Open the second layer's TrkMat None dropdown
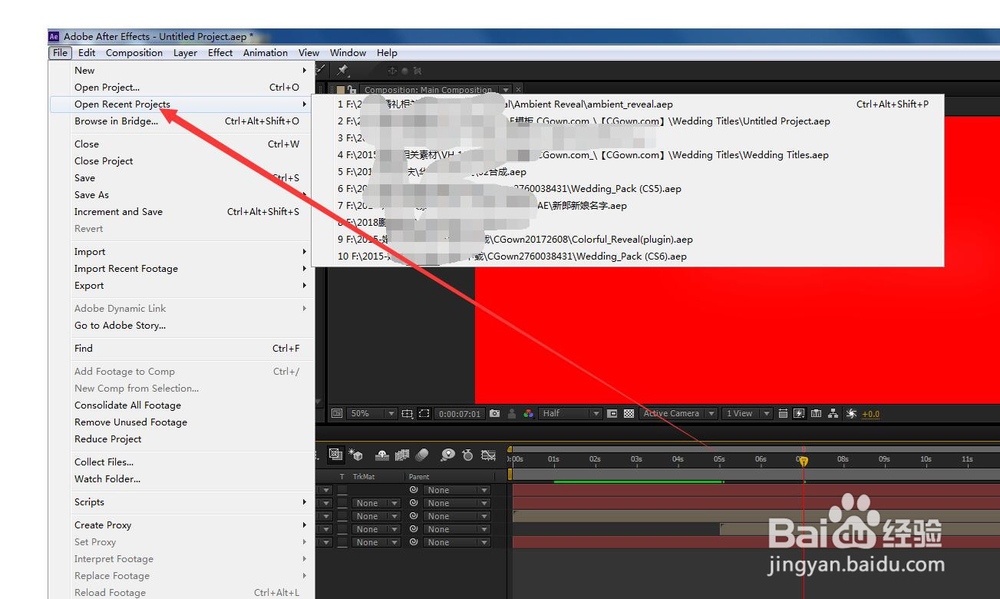1000x599 pixels. 378,503
